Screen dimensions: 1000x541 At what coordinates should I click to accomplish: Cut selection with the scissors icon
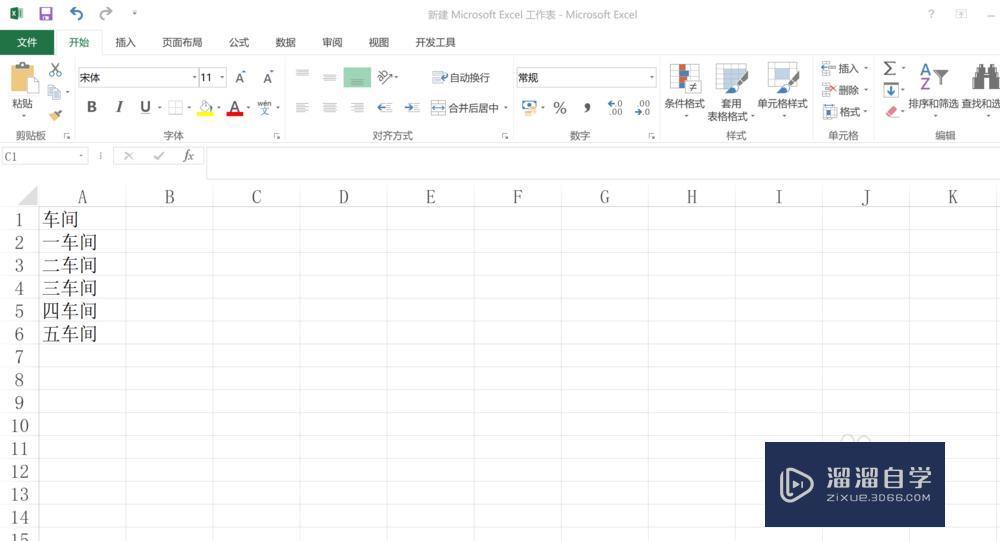[55, 70]
